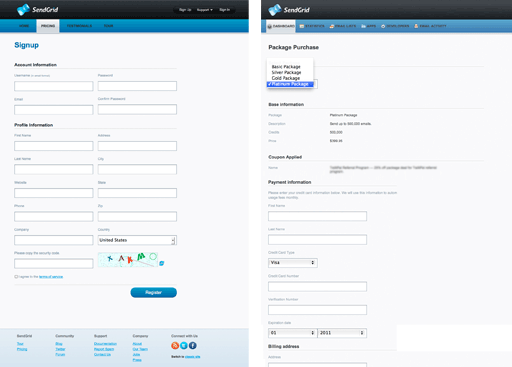Focus the signup First Name field
512x367 pixels.
pos(54,146)
